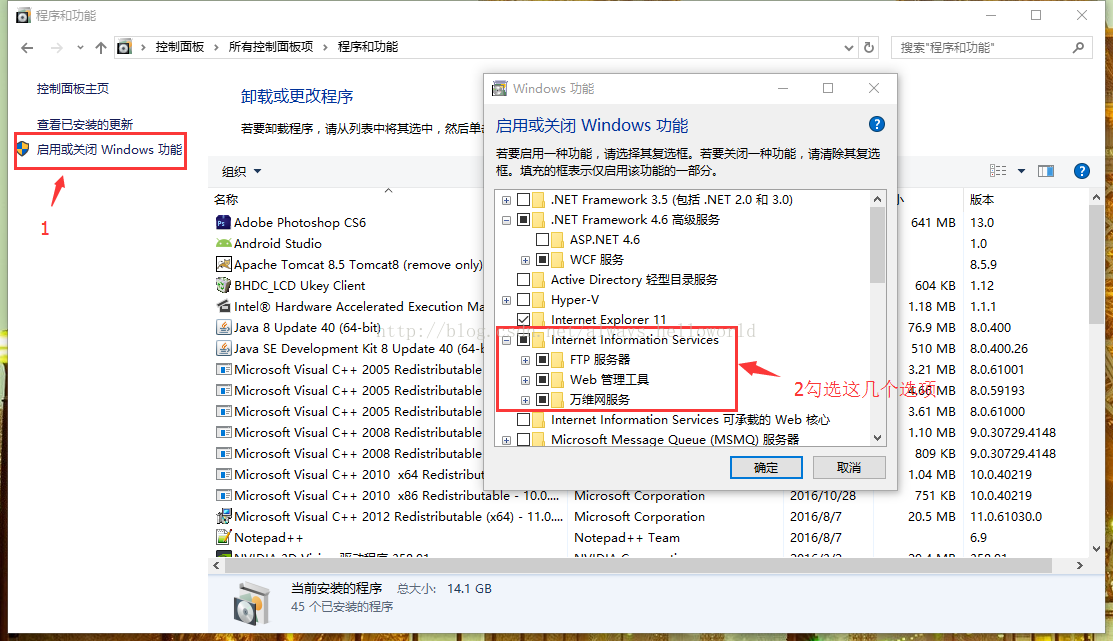This screenshot has height=641, width=1113.
Task: Open help in Windows 功能 dialog
Action: (877, 124)
